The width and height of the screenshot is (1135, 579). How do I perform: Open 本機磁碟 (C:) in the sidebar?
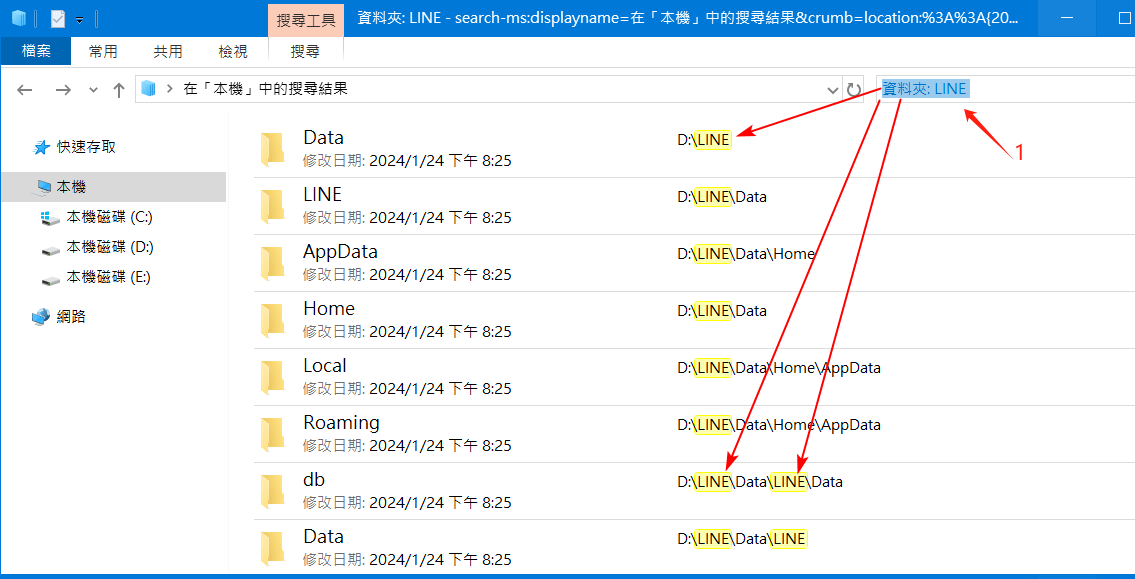(109, 217)
